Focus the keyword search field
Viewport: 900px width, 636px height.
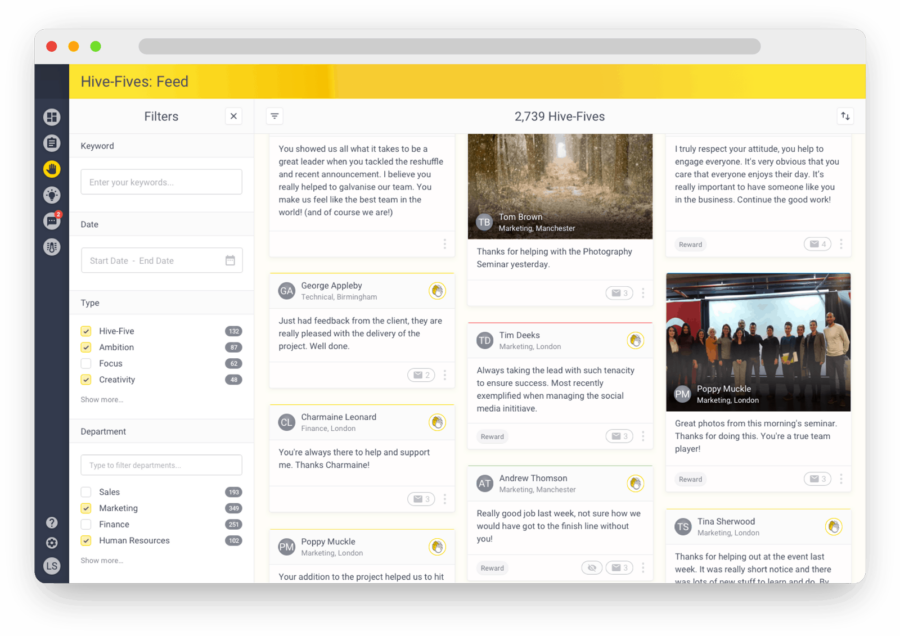161,182
